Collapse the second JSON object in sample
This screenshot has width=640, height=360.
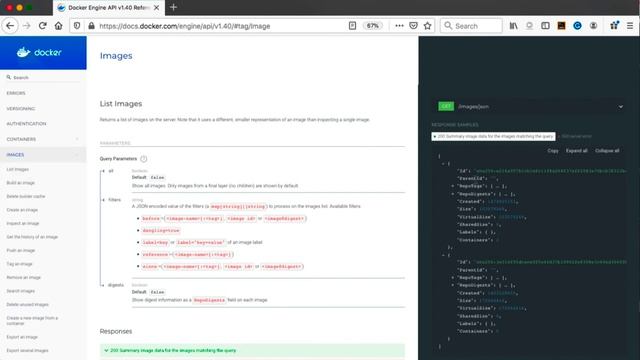(443, 255)
